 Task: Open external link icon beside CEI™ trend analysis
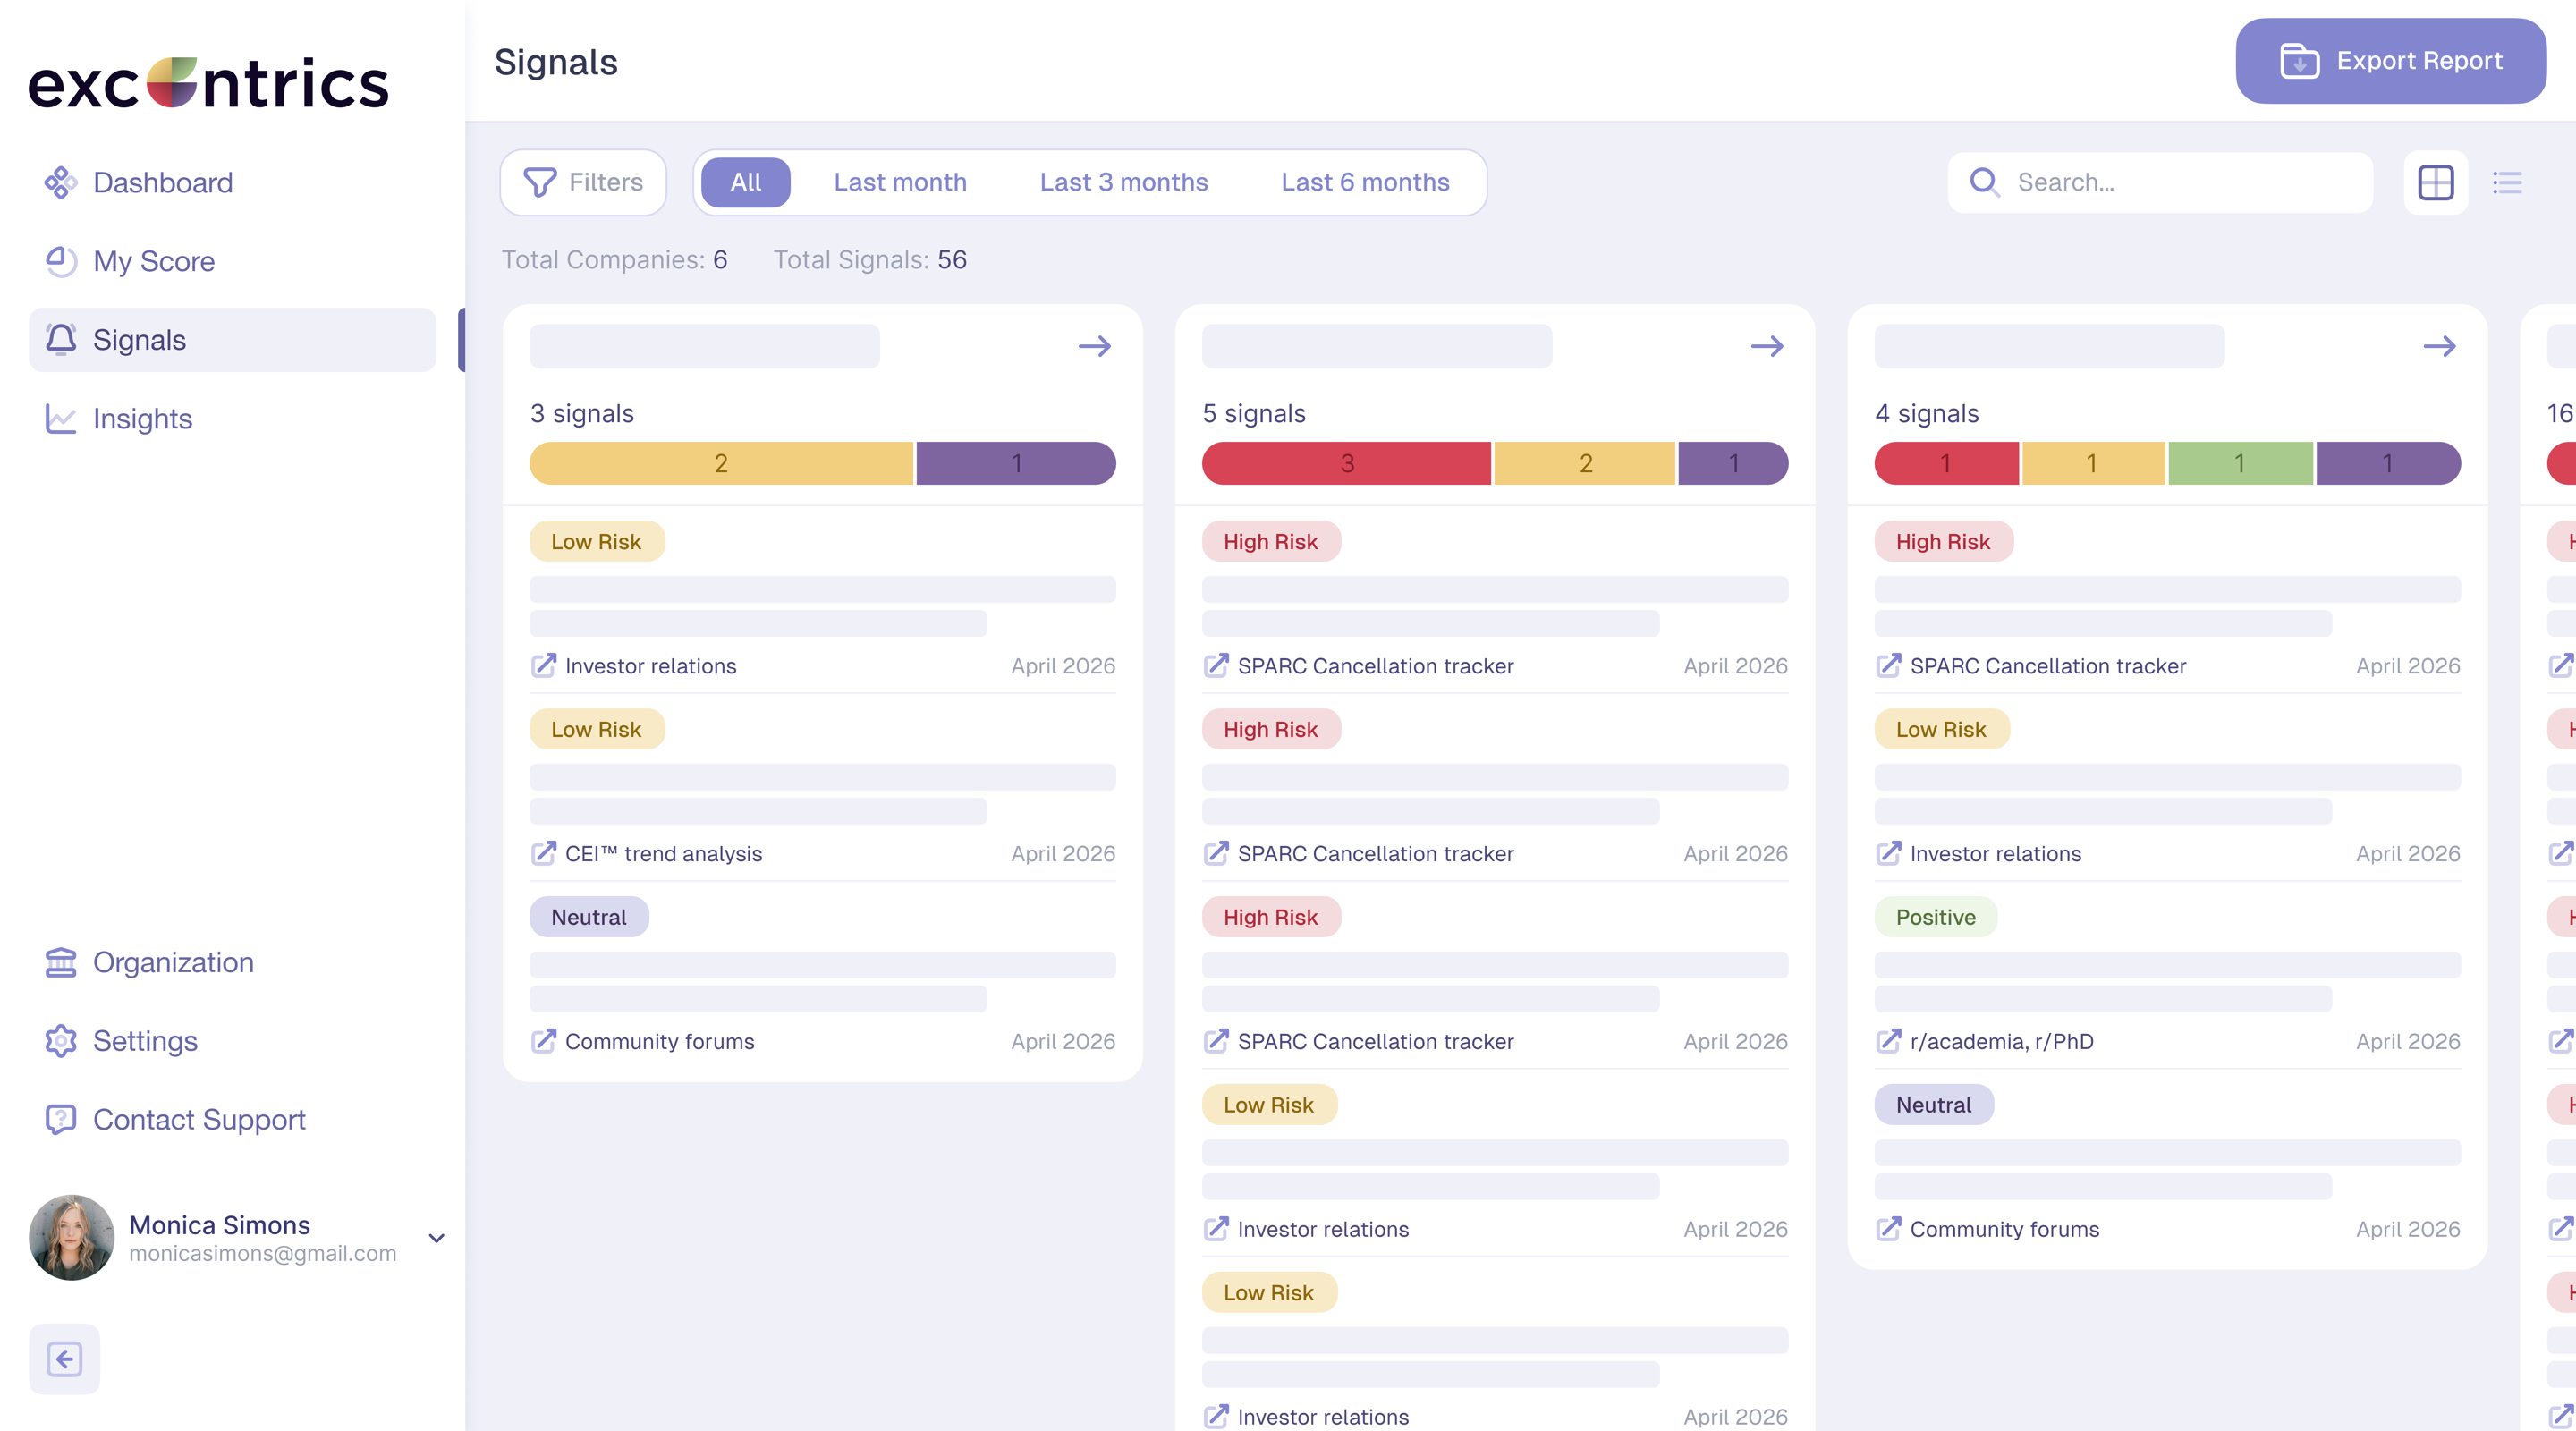click(543, 853)
